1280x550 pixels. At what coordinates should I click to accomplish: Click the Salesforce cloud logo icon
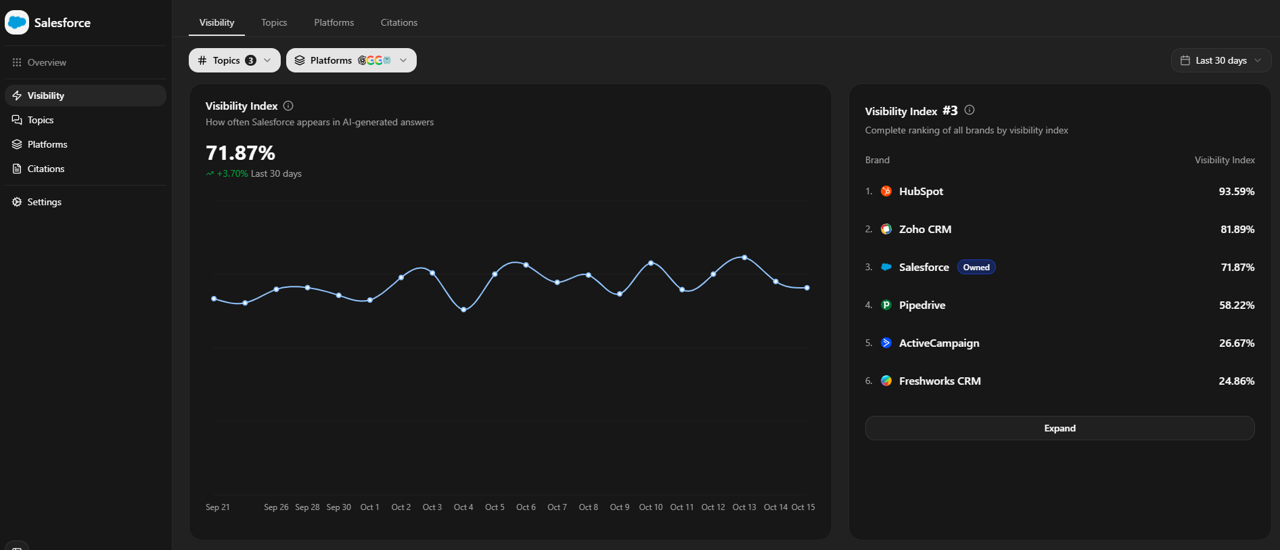(x=17, y=22)
